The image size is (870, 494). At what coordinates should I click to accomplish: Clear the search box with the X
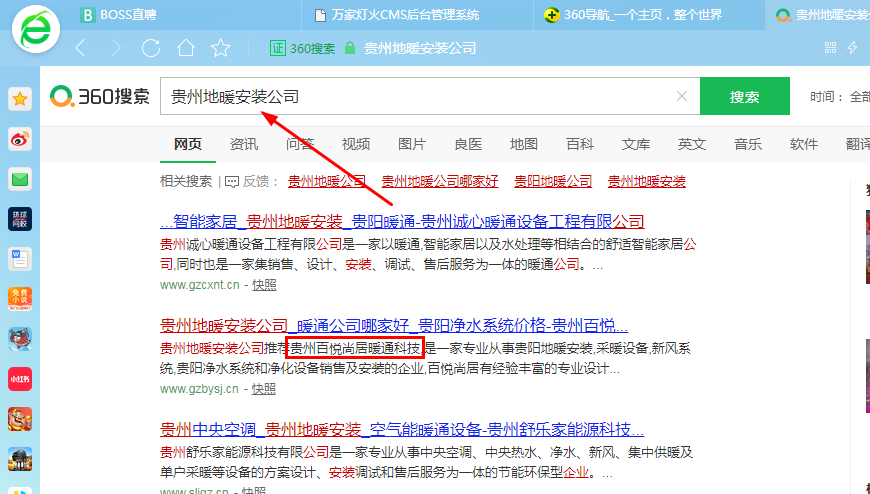click(682, 96)
